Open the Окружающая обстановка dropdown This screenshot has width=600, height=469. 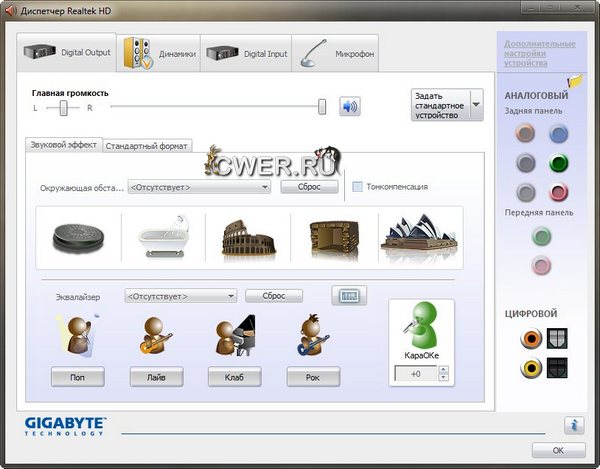coord(199,187)
